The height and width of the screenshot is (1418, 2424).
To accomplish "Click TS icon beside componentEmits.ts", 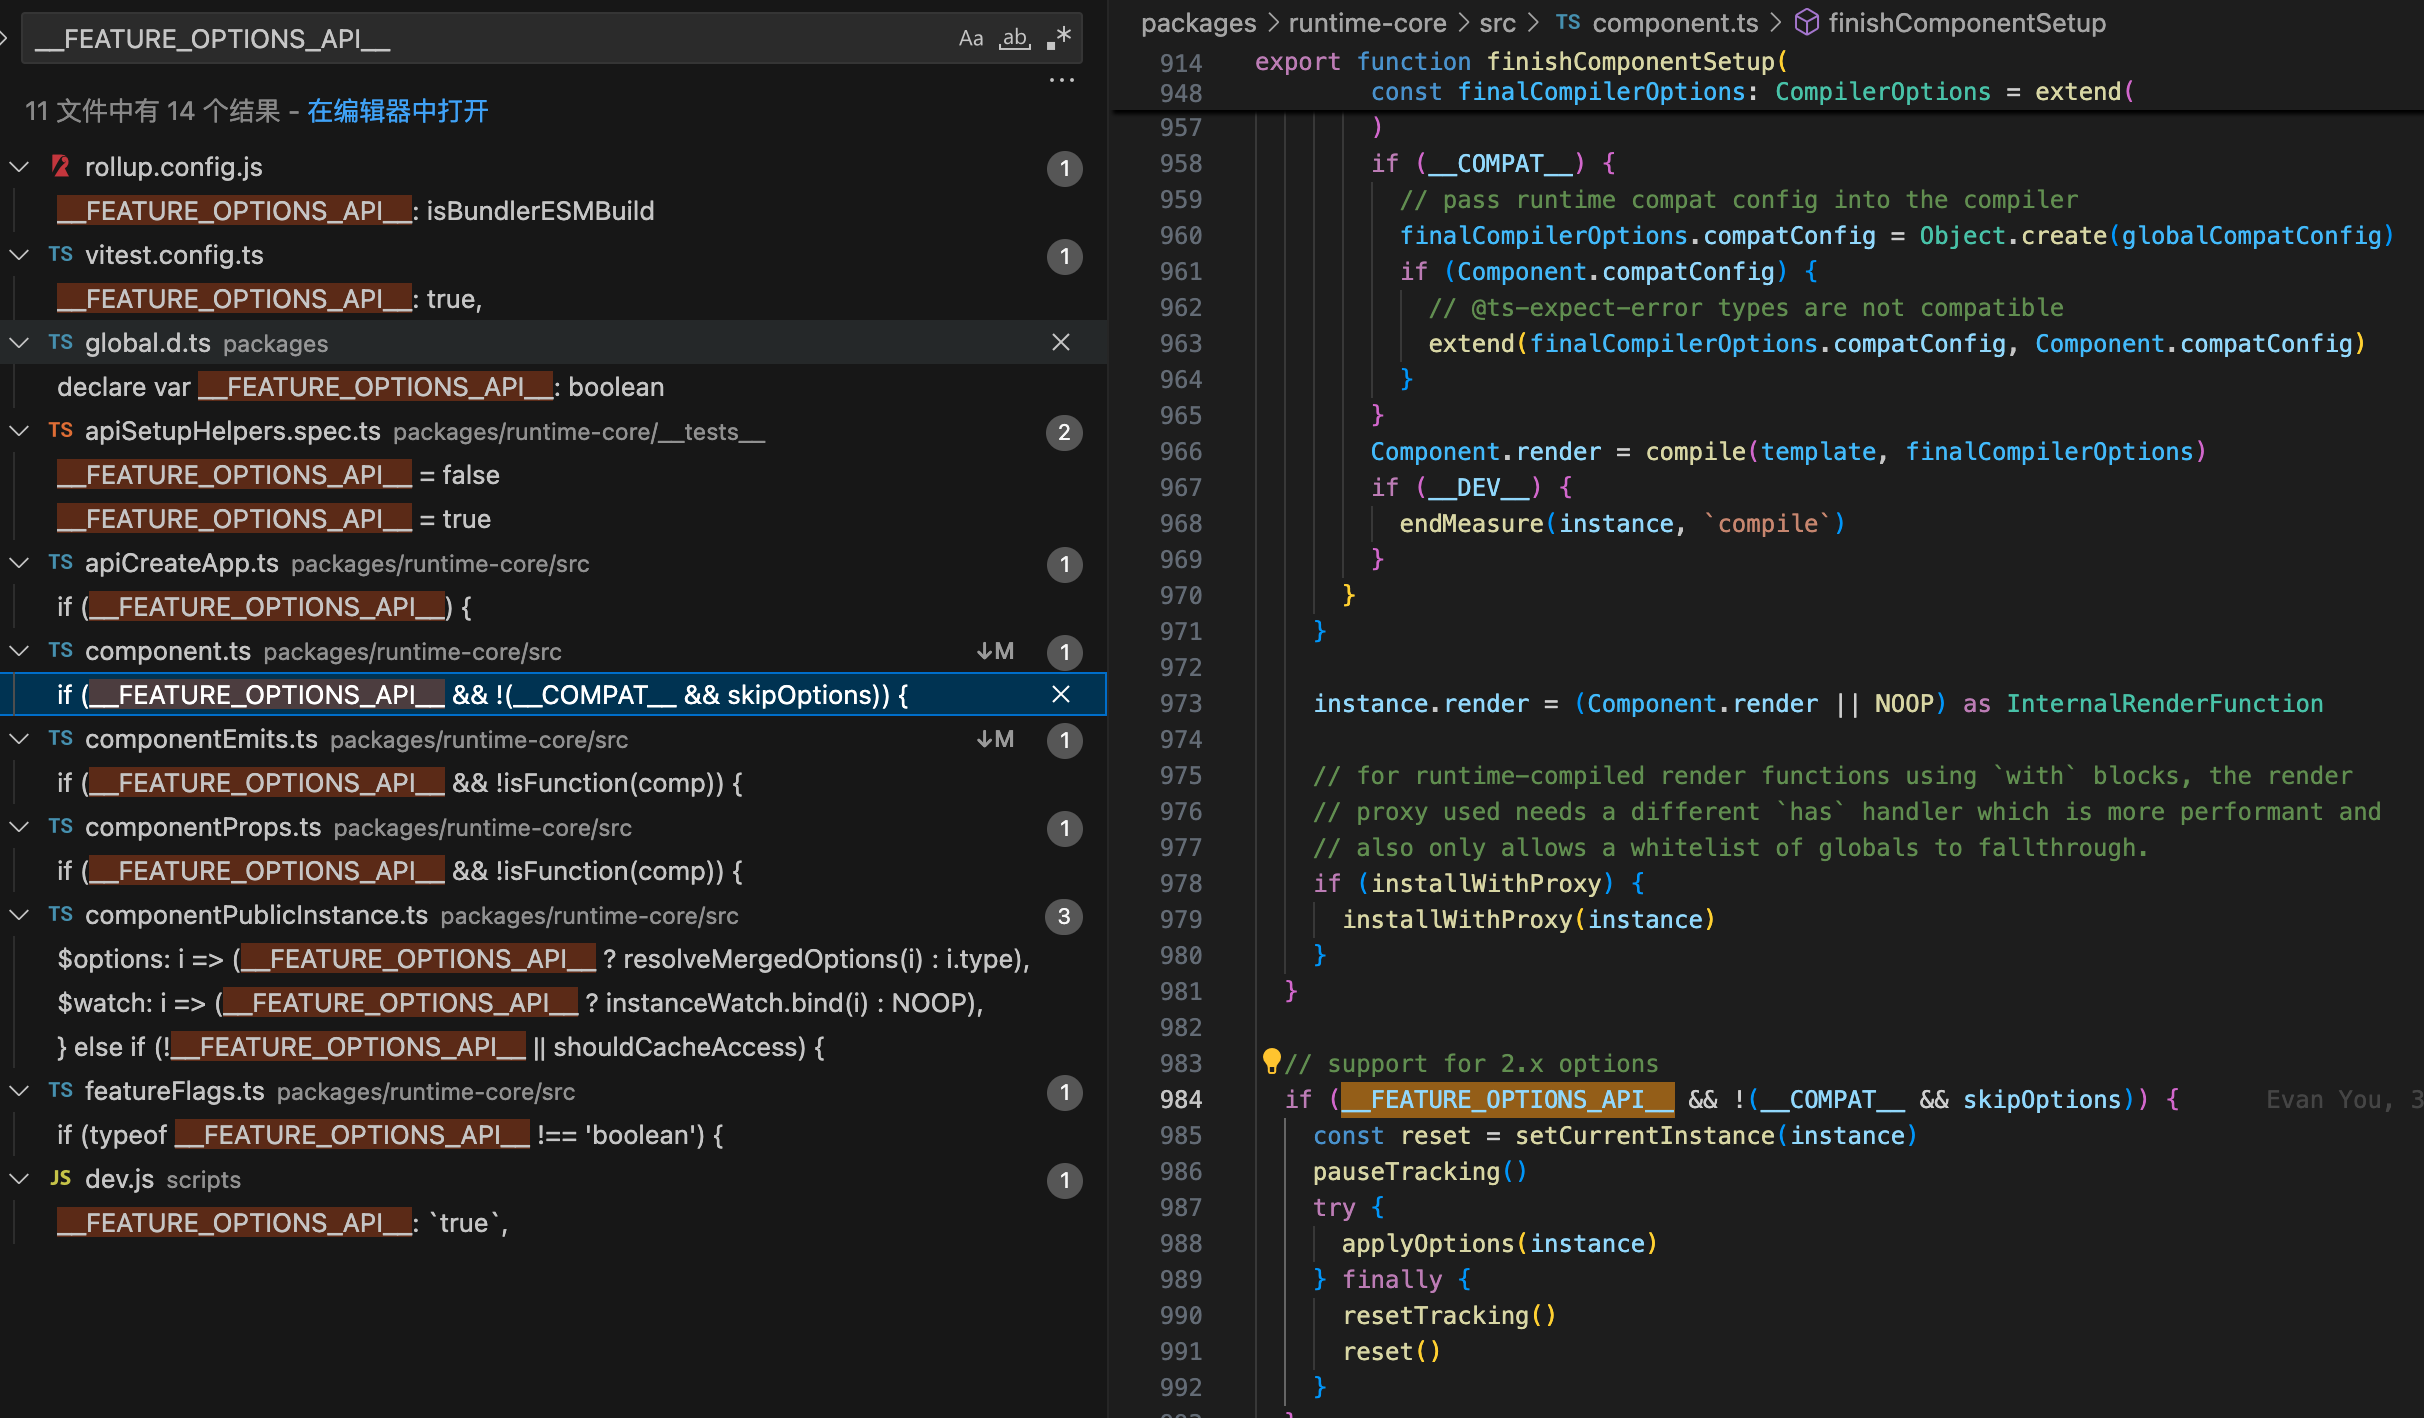I will 61,738.
